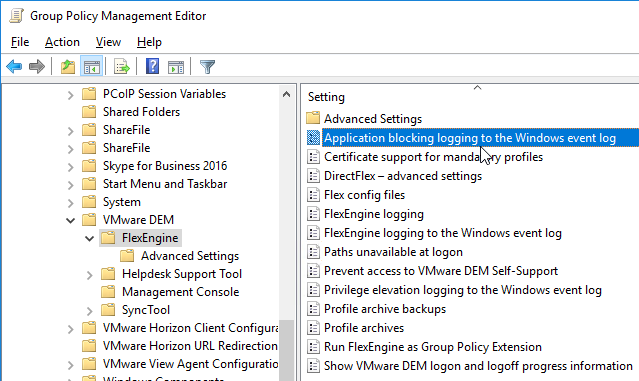Open the View menu

108,42
